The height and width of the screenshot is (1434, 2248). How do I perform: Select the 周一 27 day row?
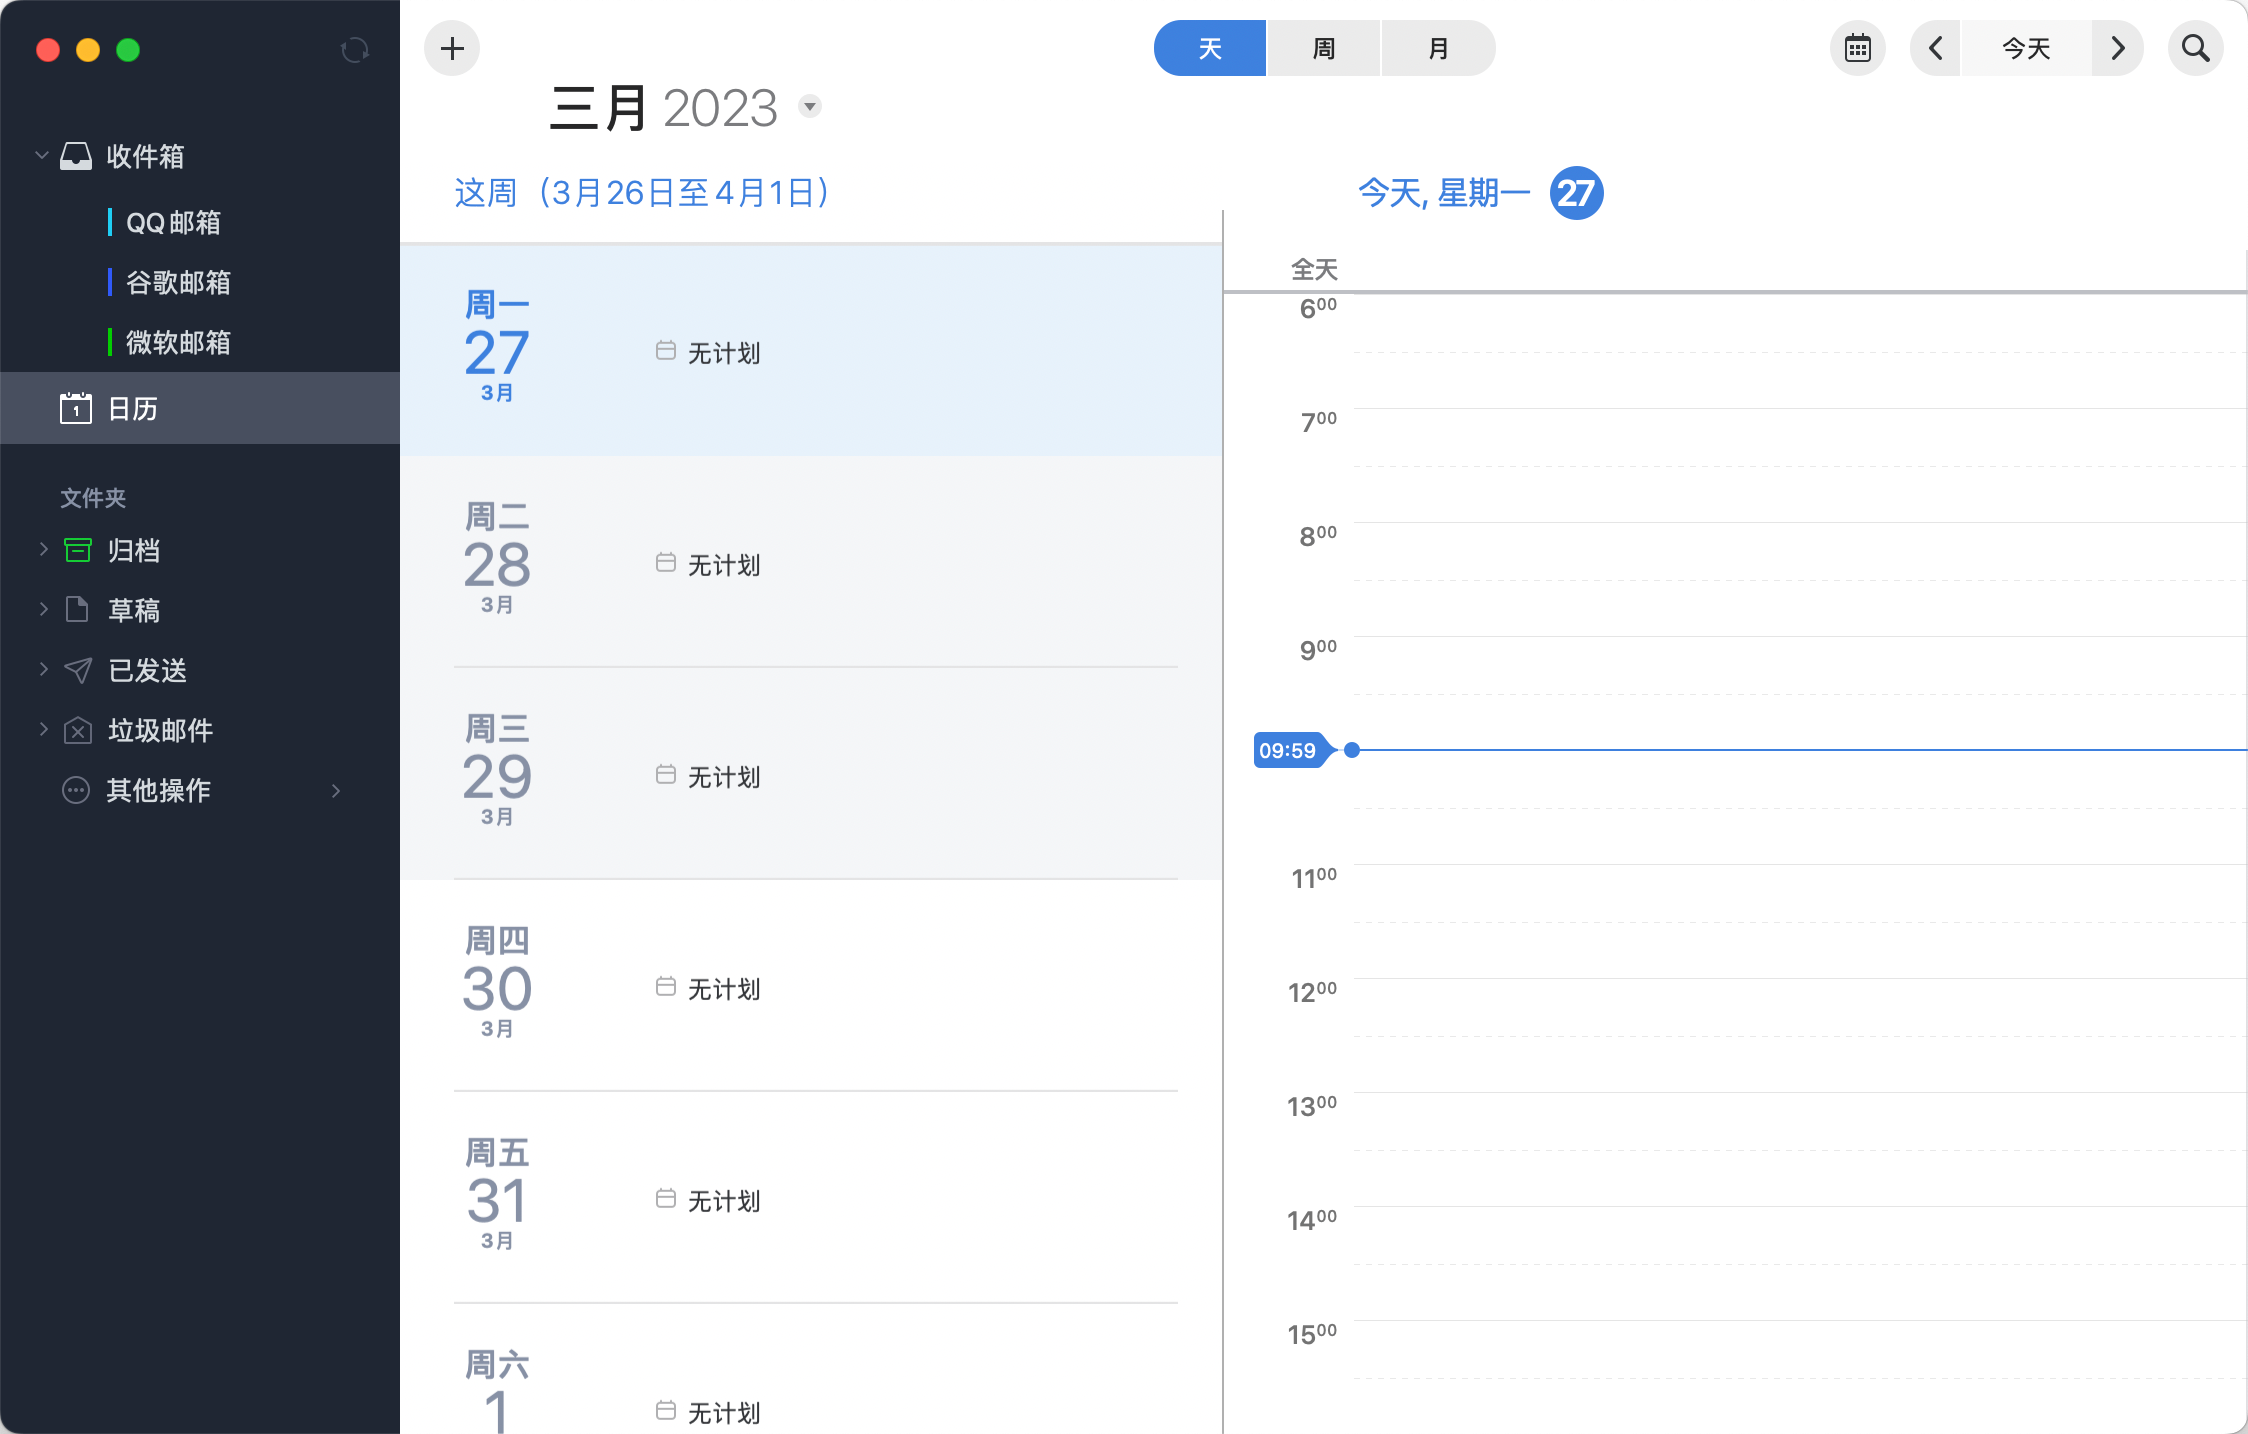pos(811,350)
